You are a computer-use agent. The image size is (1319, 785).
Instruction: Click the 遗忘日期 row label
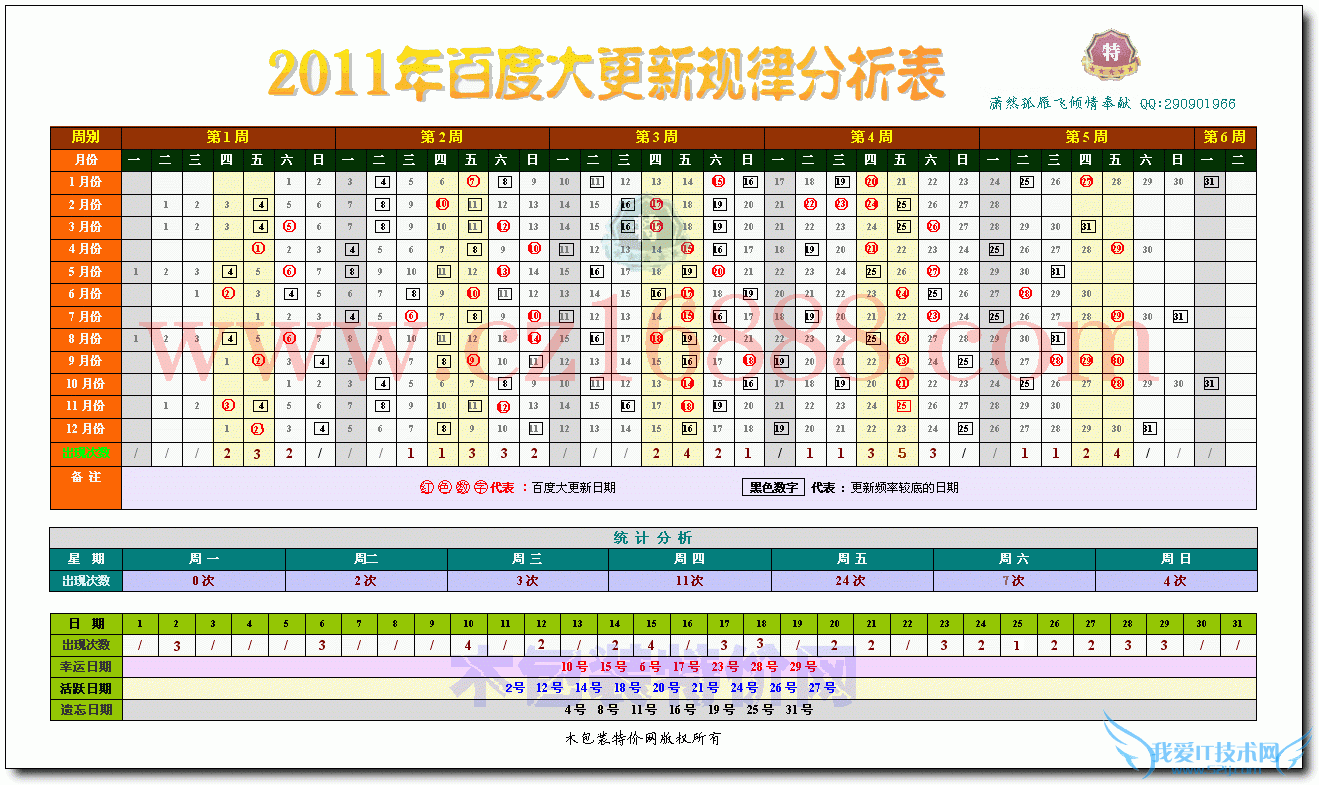tap(86, 710)
